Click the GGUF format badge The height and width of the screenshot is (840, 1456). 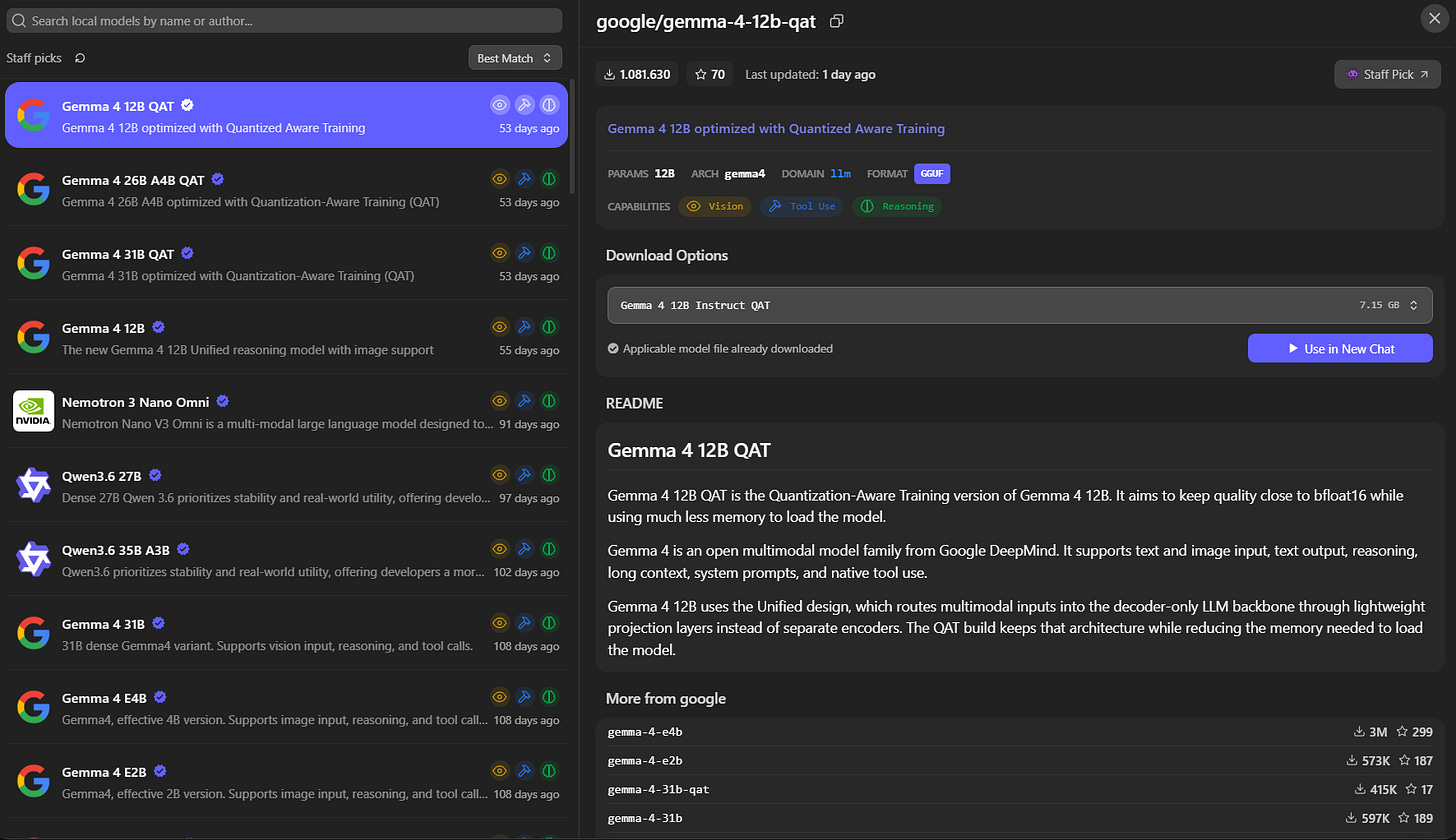(932, 173)
